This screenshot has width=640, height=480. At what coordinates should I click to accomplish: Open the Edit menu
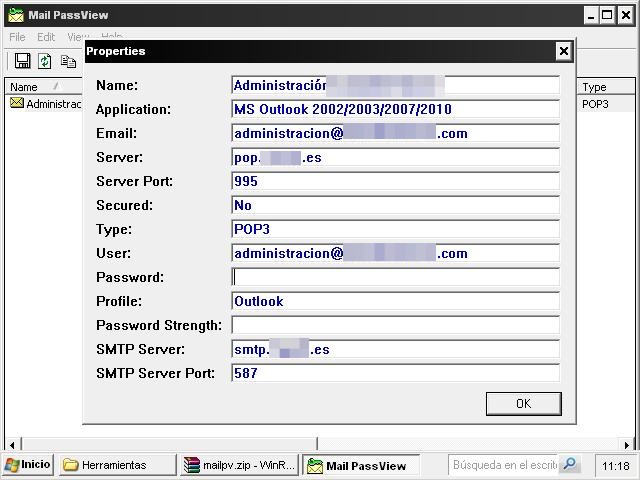(46, 37)
